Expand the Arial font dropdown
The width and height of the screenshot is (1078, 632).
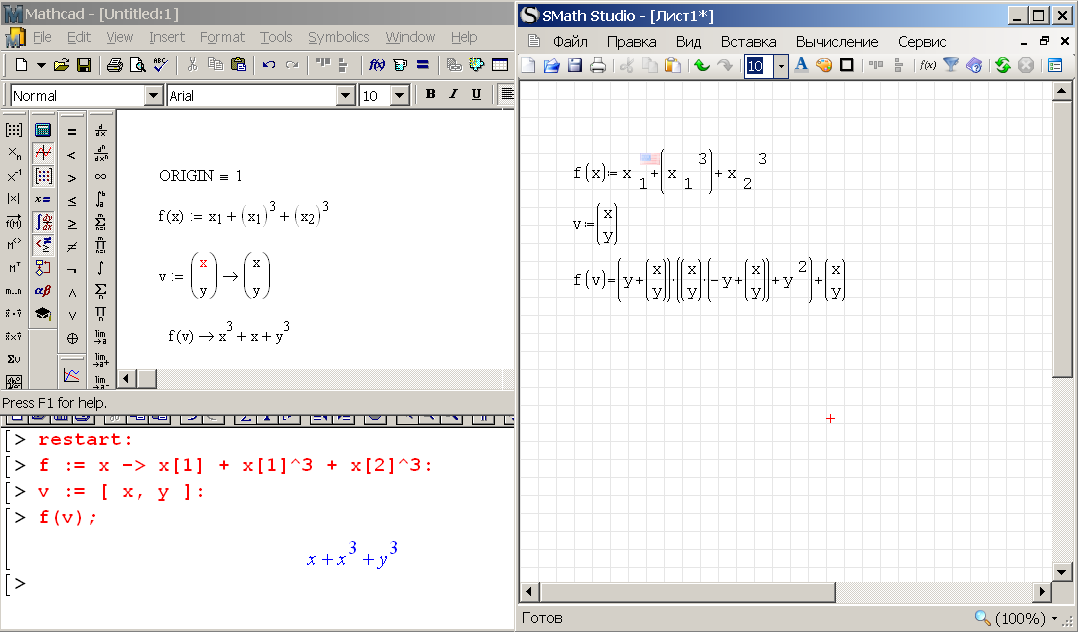347,96
